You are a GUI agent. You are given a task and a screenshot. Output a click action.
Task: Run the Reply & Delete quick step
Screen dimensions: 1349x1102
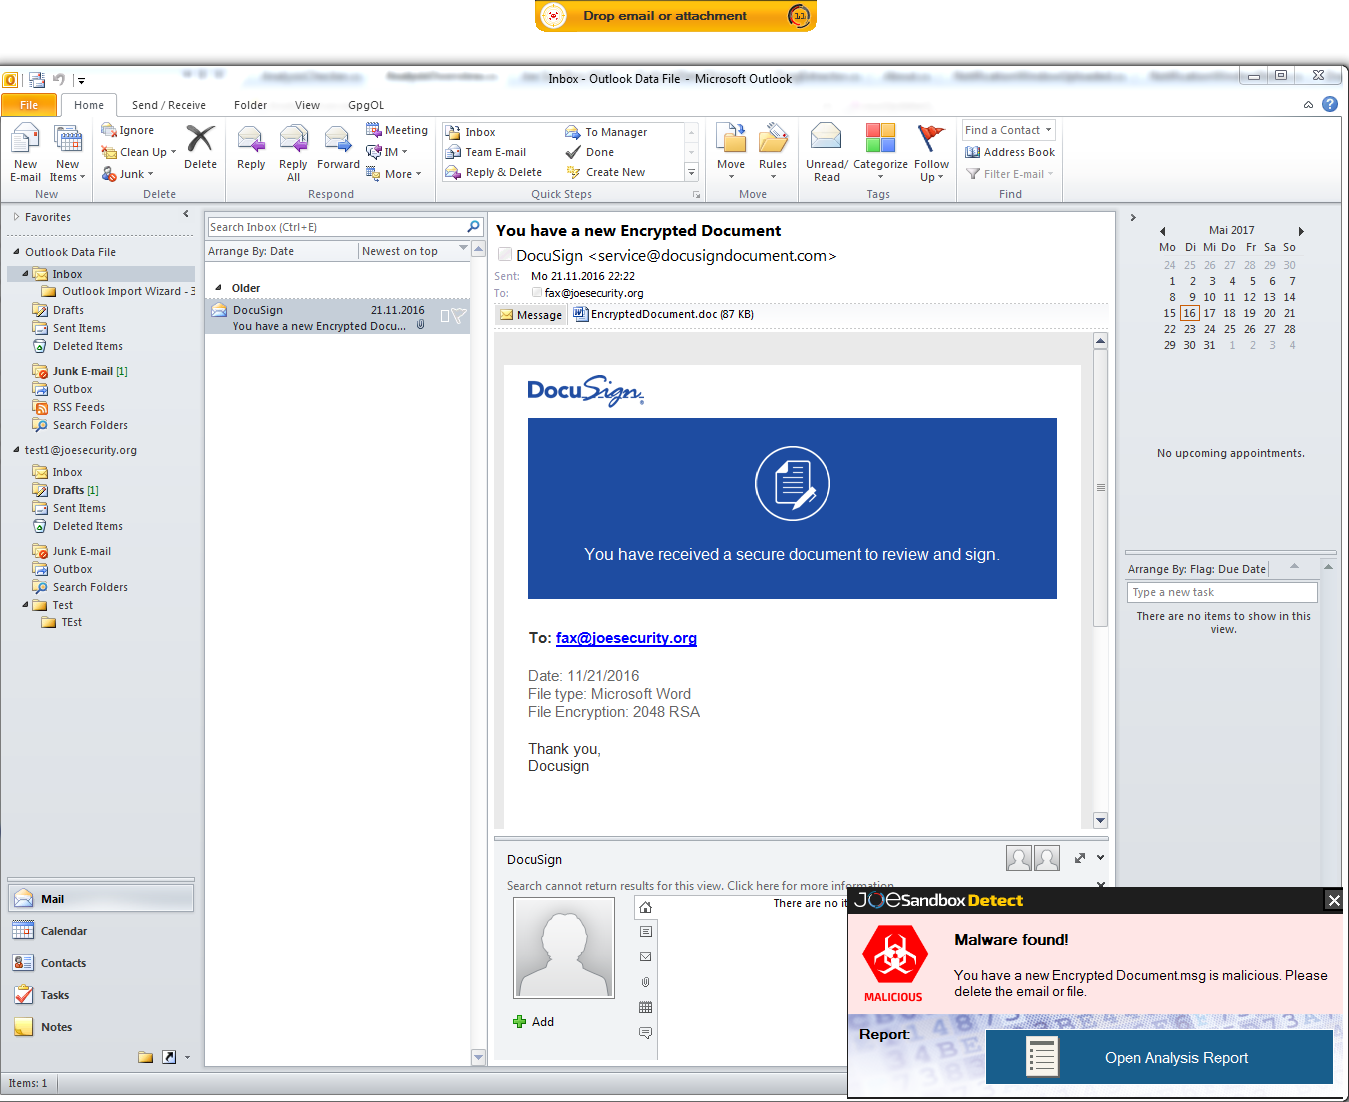pyautogui.click(x=494, y=172)
